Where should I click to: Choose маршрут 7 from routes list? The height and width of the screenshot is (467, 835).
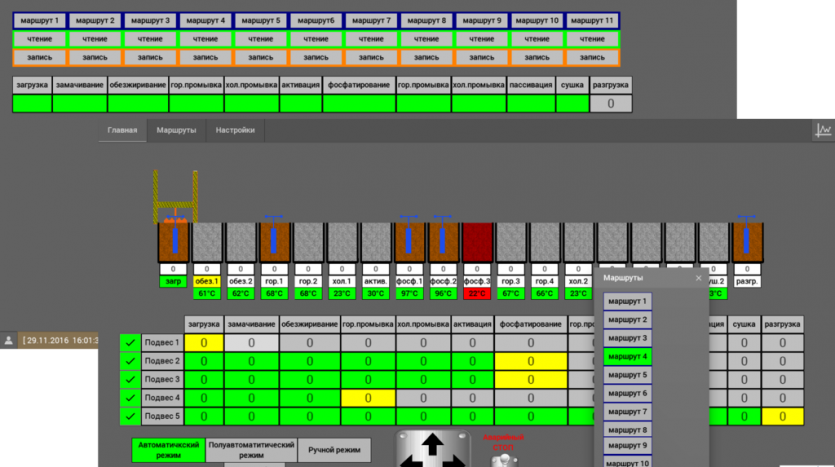tap(628, 412)
